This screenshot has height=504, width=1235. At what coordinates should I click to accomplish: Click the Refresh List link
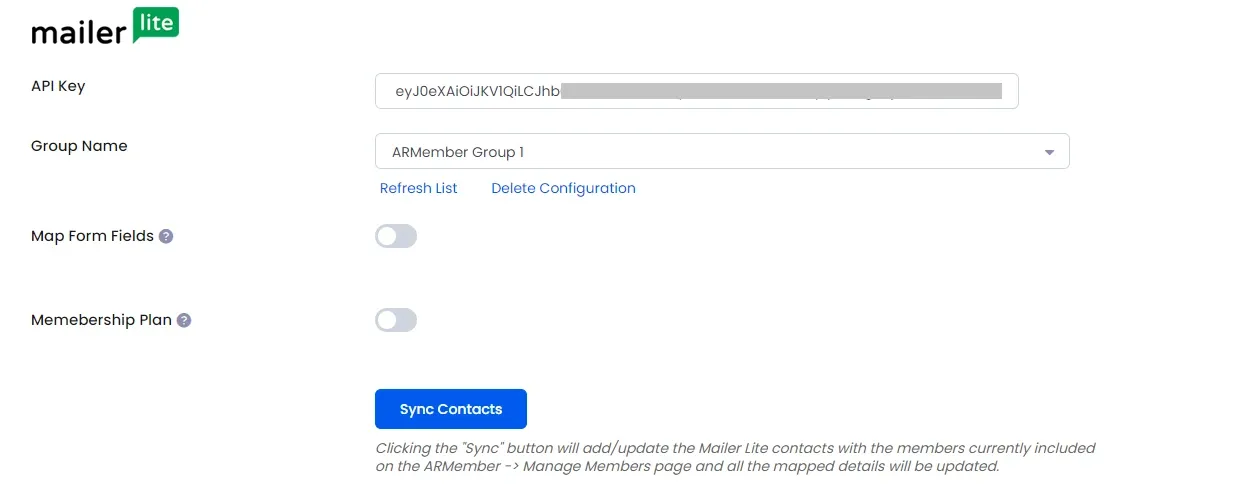pos(418,188)
